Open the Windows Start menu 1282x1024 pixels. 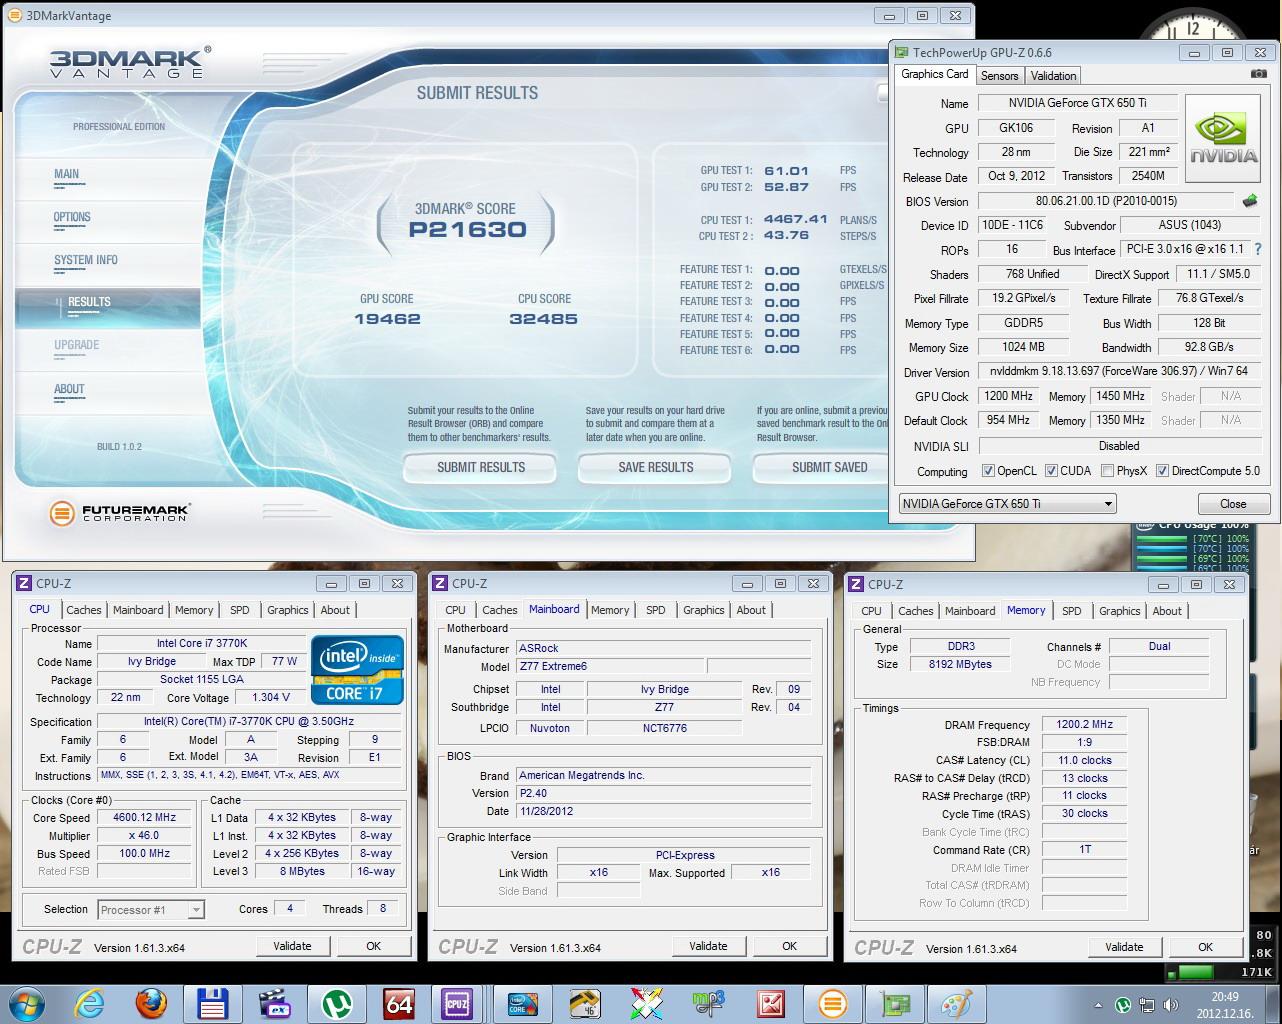click(26, 1003)
